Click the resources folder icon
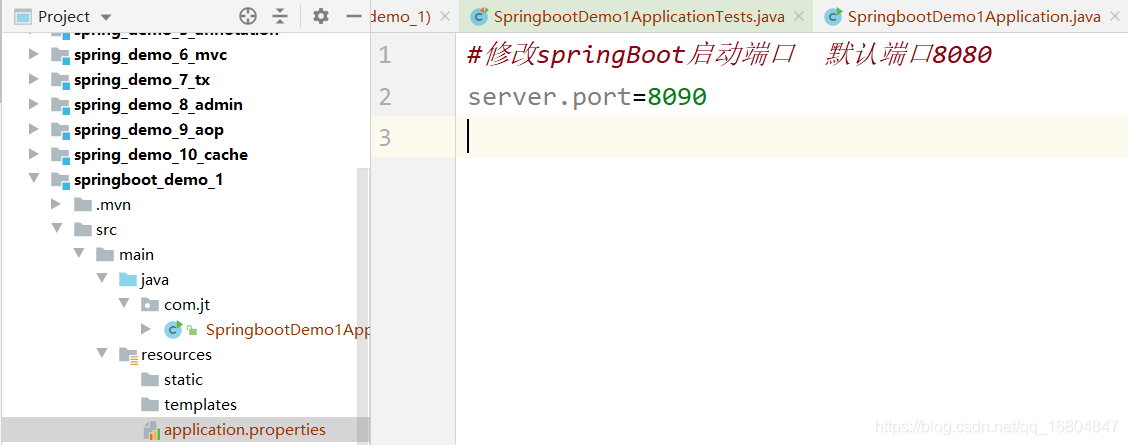The height and width of the screenshot is (445, 1128). (x=129, y=355)
